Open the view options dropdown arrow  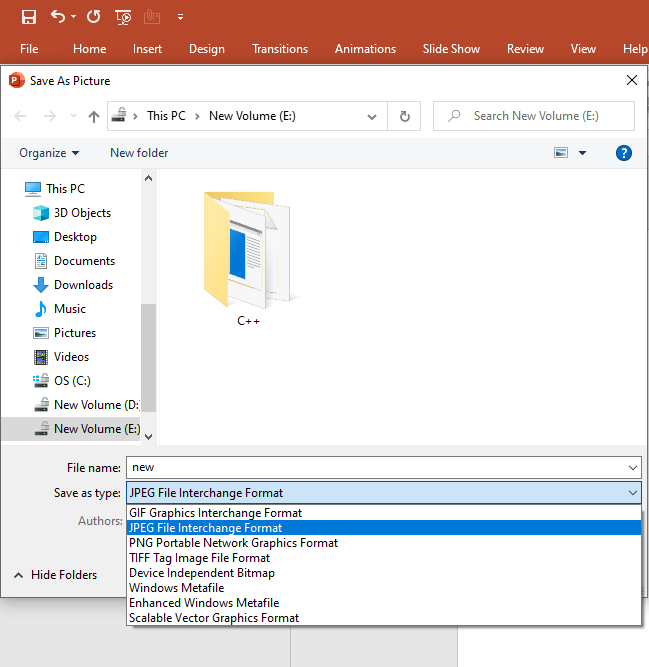click(582, 153)
